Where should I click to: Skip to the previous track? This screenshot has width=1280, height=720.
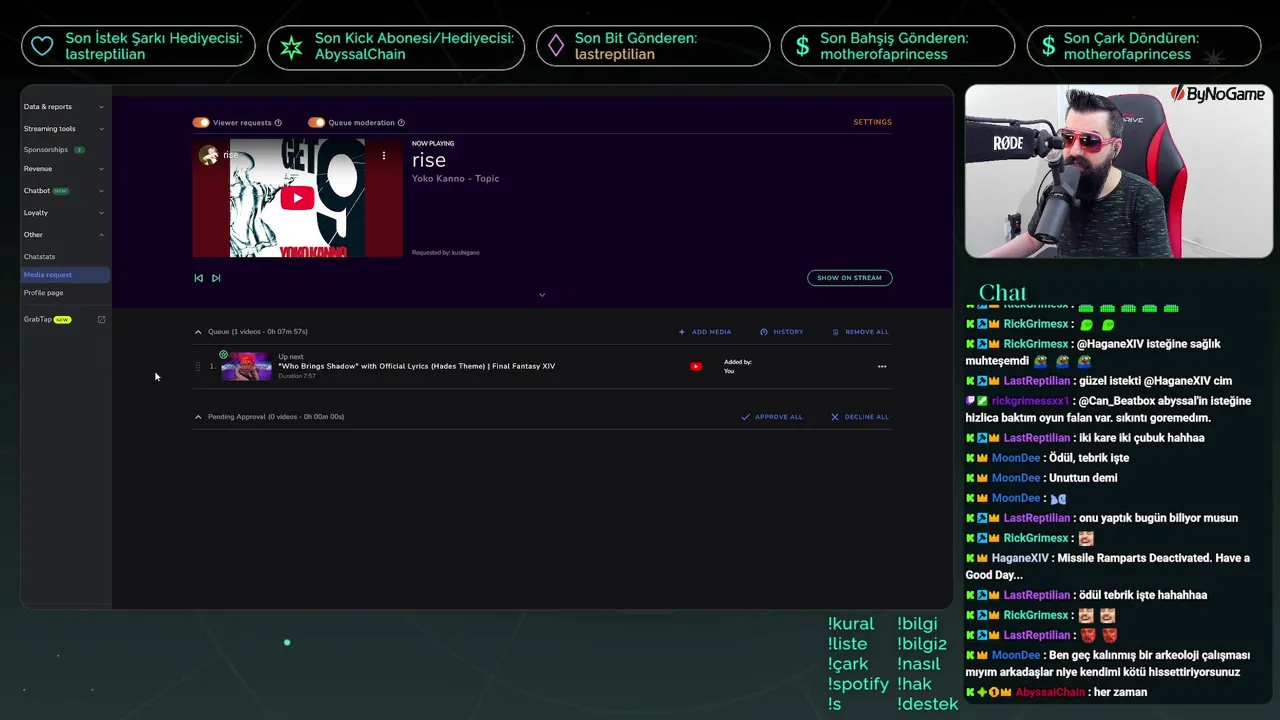(x=198, y=278)
